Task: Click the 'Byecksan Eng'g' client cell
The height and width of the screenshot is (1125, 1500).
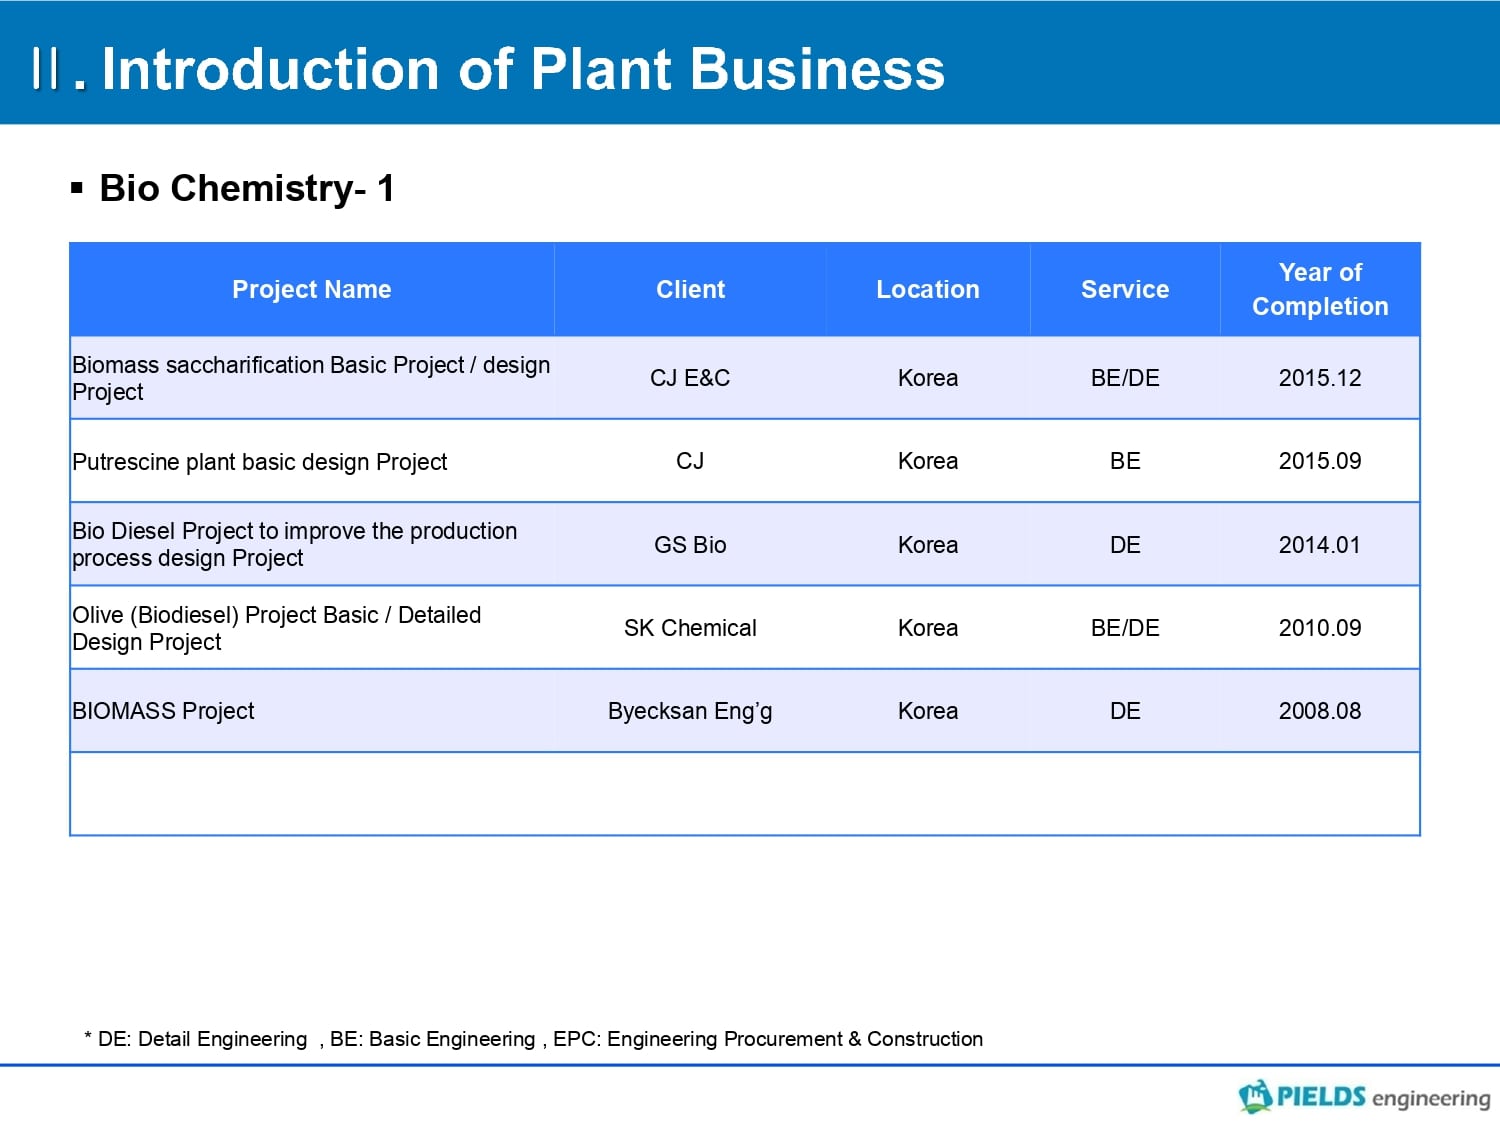Action: pos(690,711)
